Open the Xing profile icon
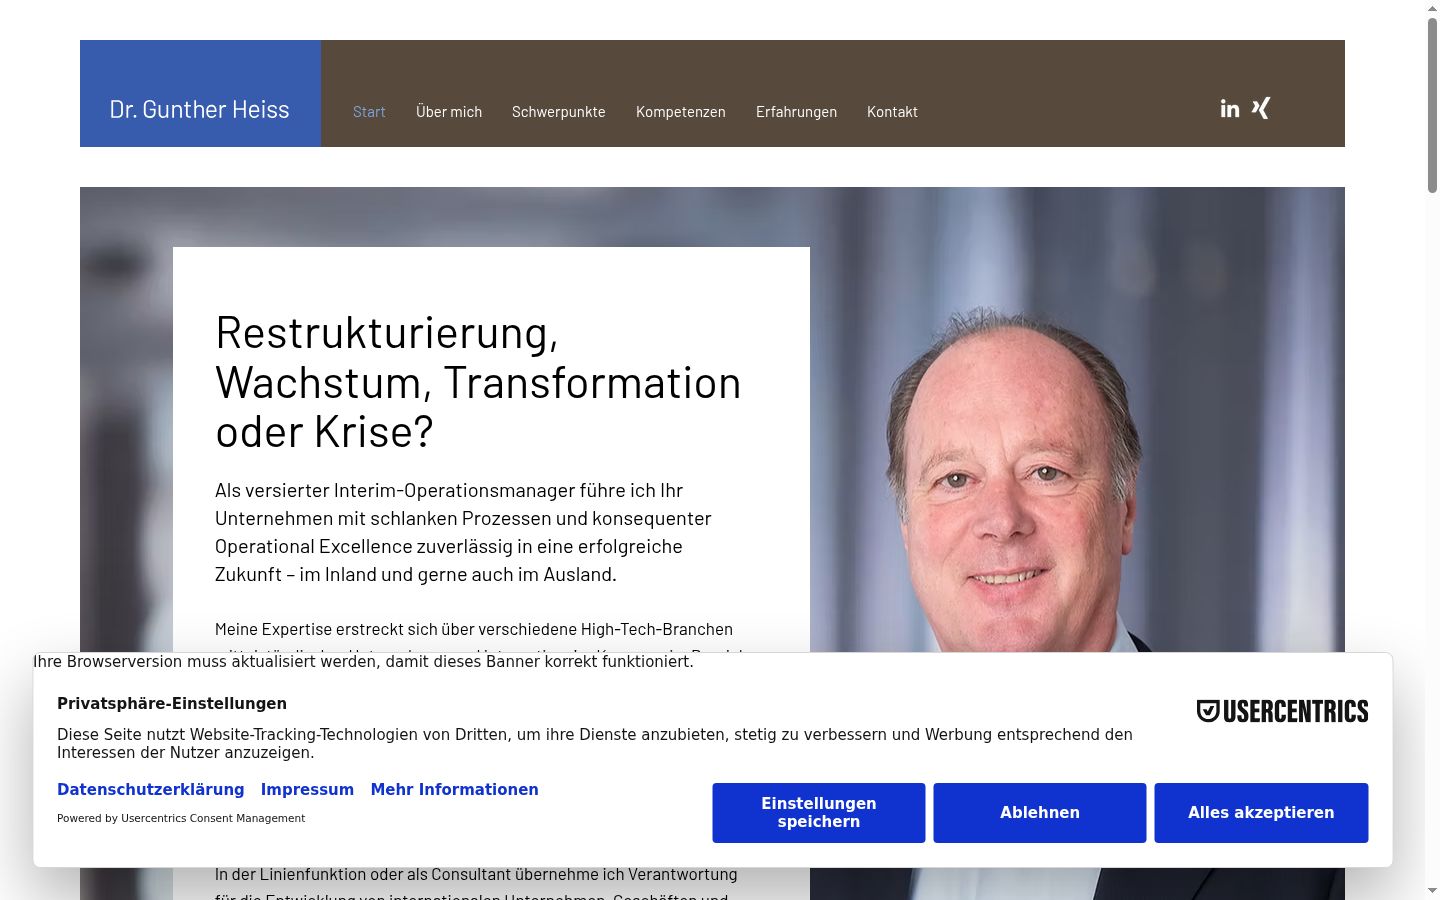Screen dimensions: 1440x900 [x=1261, y=108]
